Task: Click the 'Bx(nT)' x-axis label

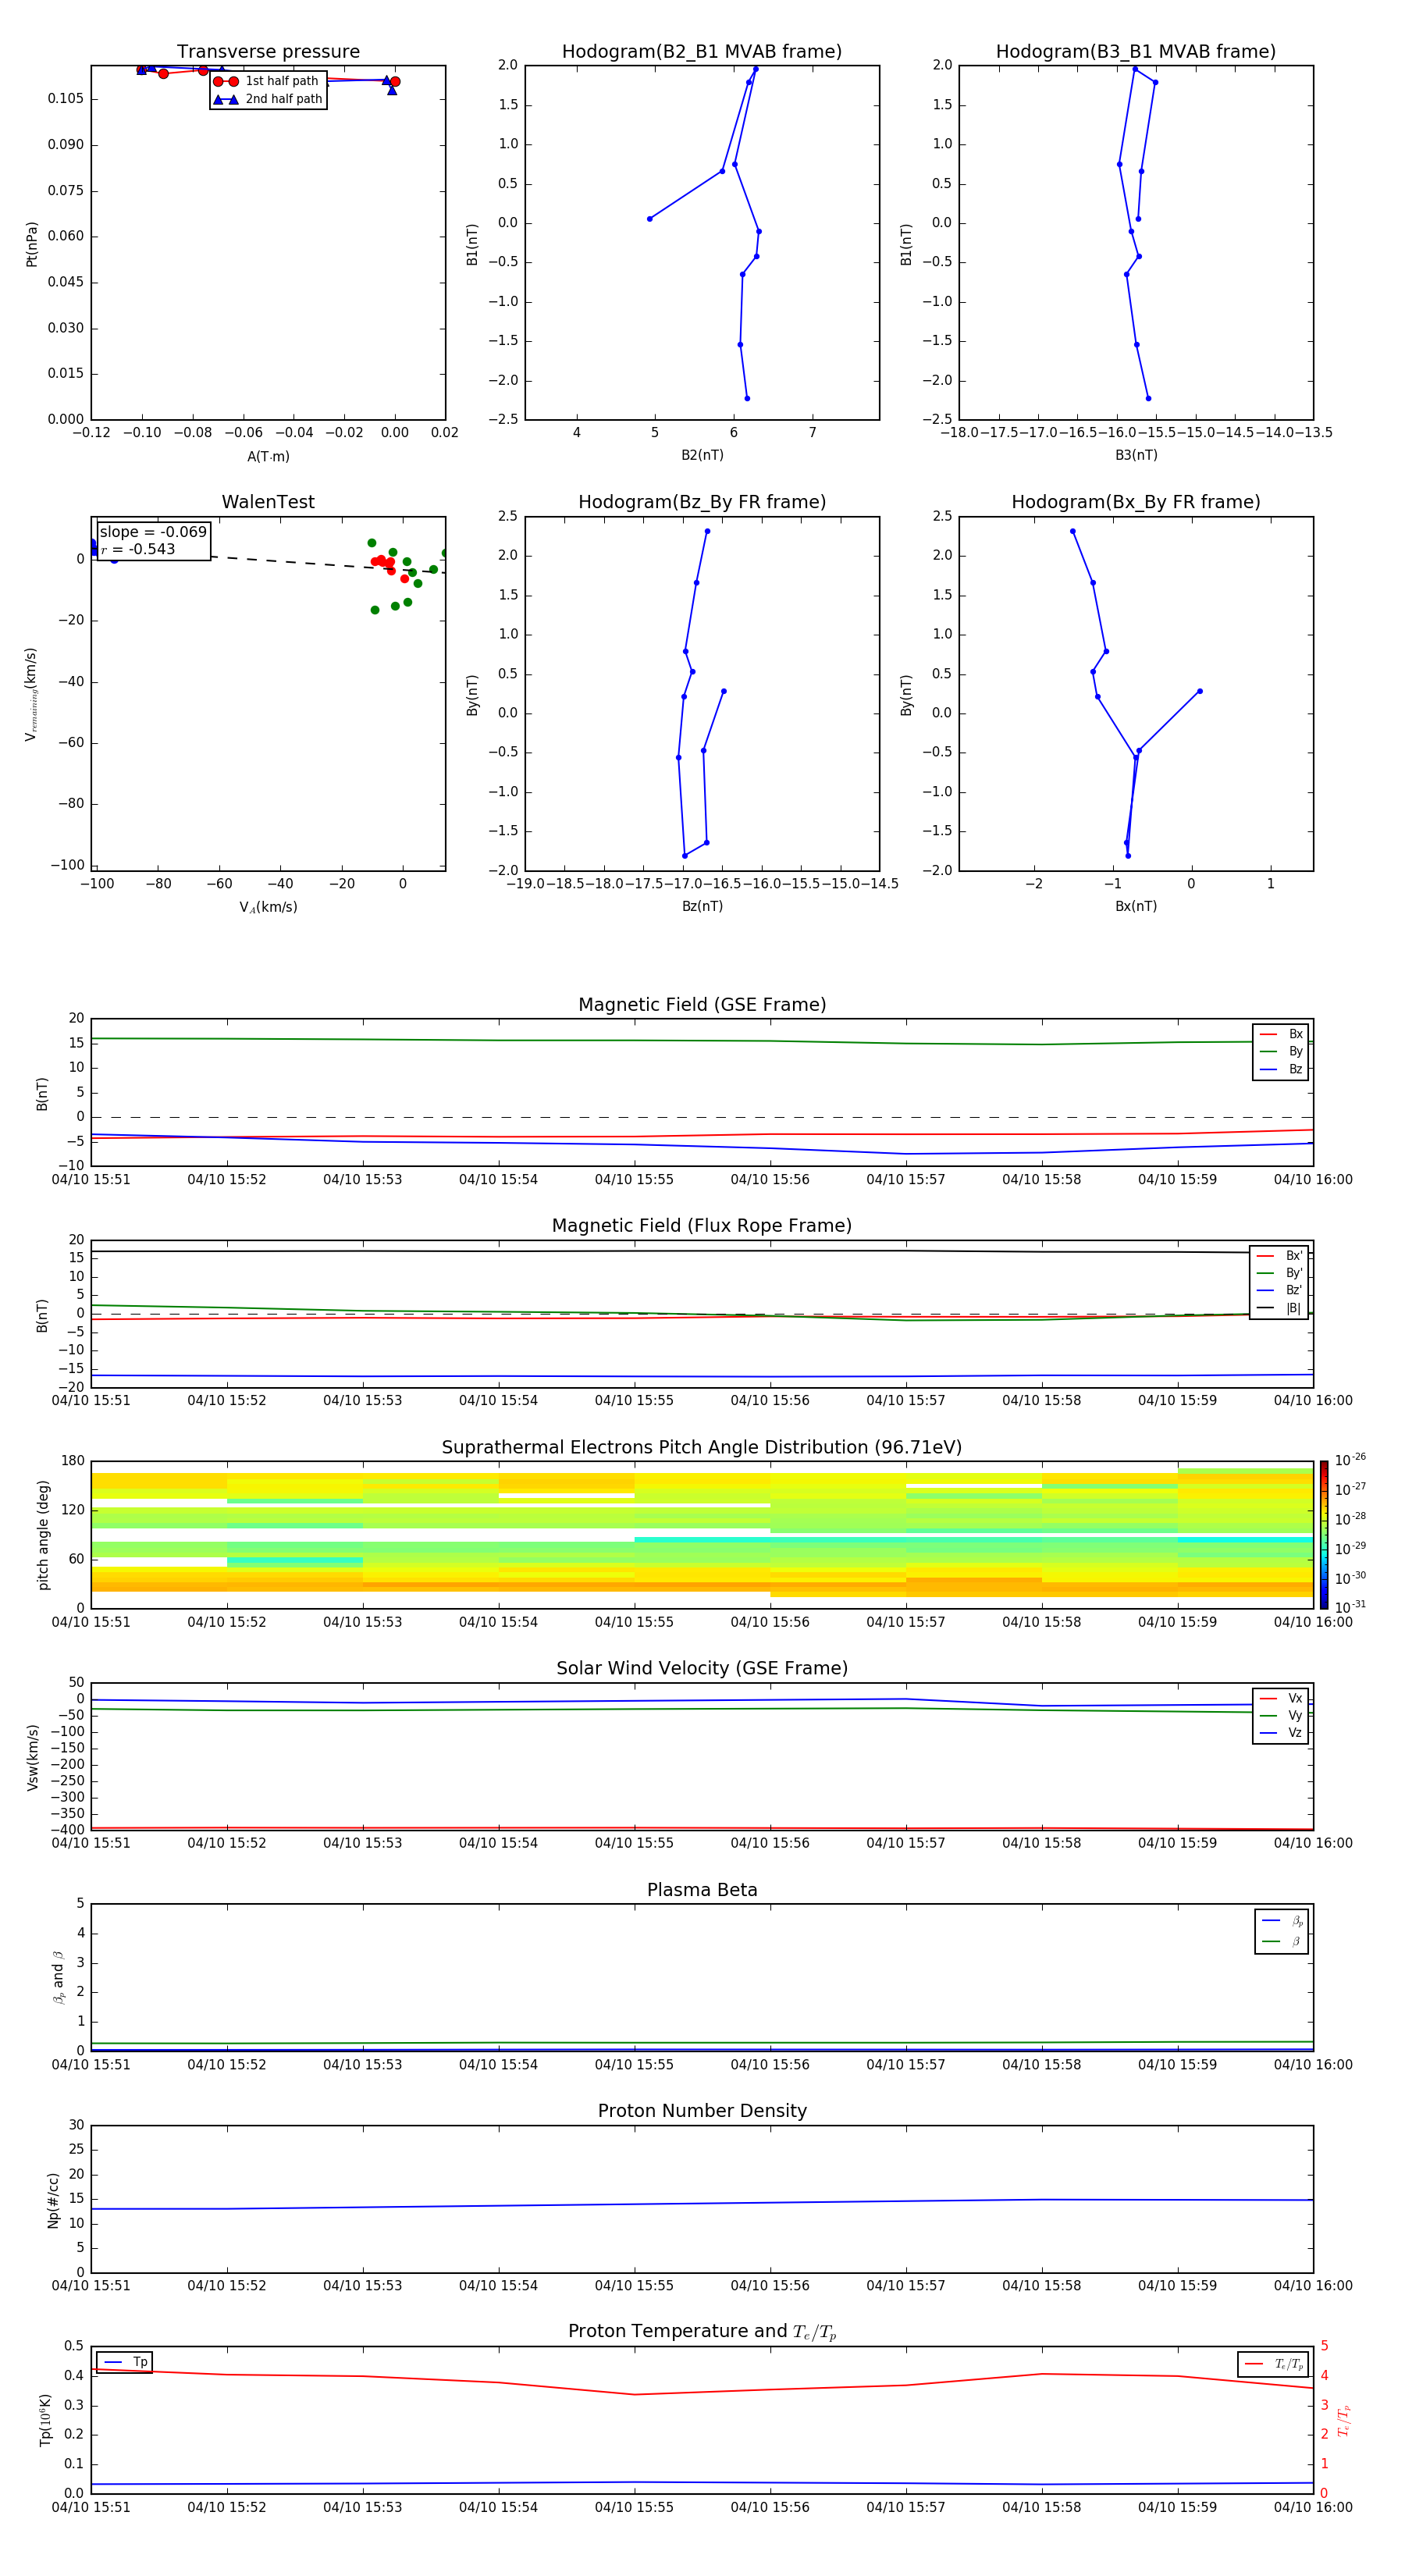Action: click(1136, 906)
